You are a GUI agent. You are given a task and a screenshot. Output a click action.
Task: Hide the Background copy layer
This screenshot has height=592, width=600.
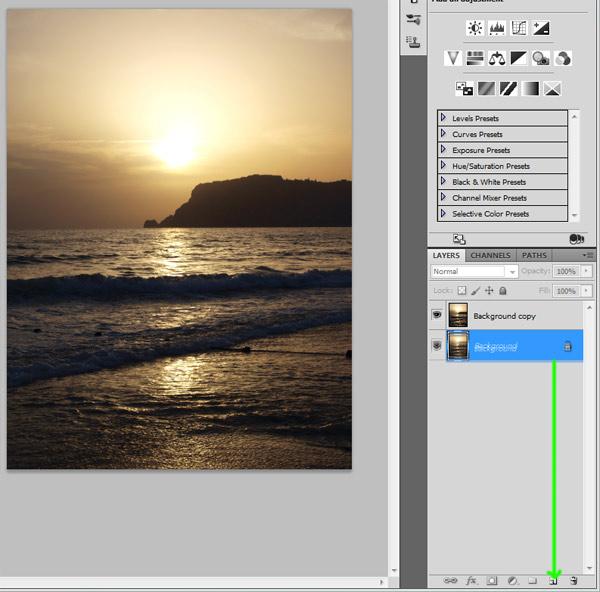[437, 315]
